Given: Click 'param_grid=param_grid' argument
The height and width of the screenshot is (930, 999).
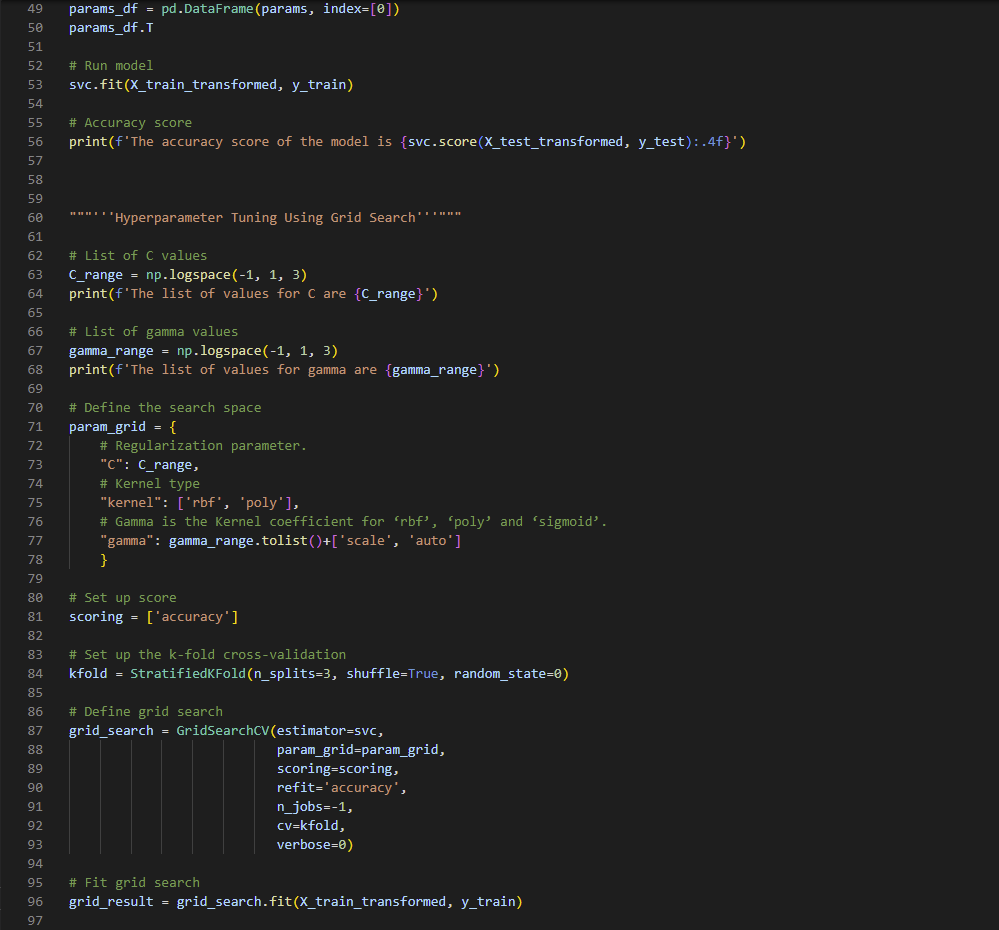Looking at the screenshot, I should pyautogui.click(x=357, y=750).
